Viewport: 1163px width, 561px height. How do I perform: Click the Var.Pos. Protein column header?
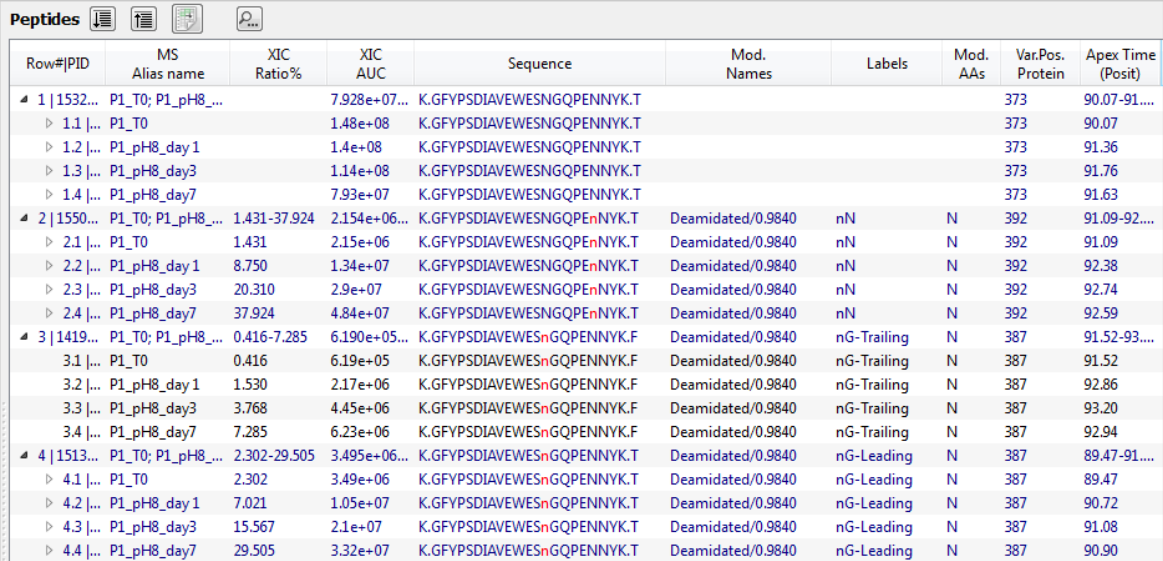pyautogui.click(x=1041, y=64)
